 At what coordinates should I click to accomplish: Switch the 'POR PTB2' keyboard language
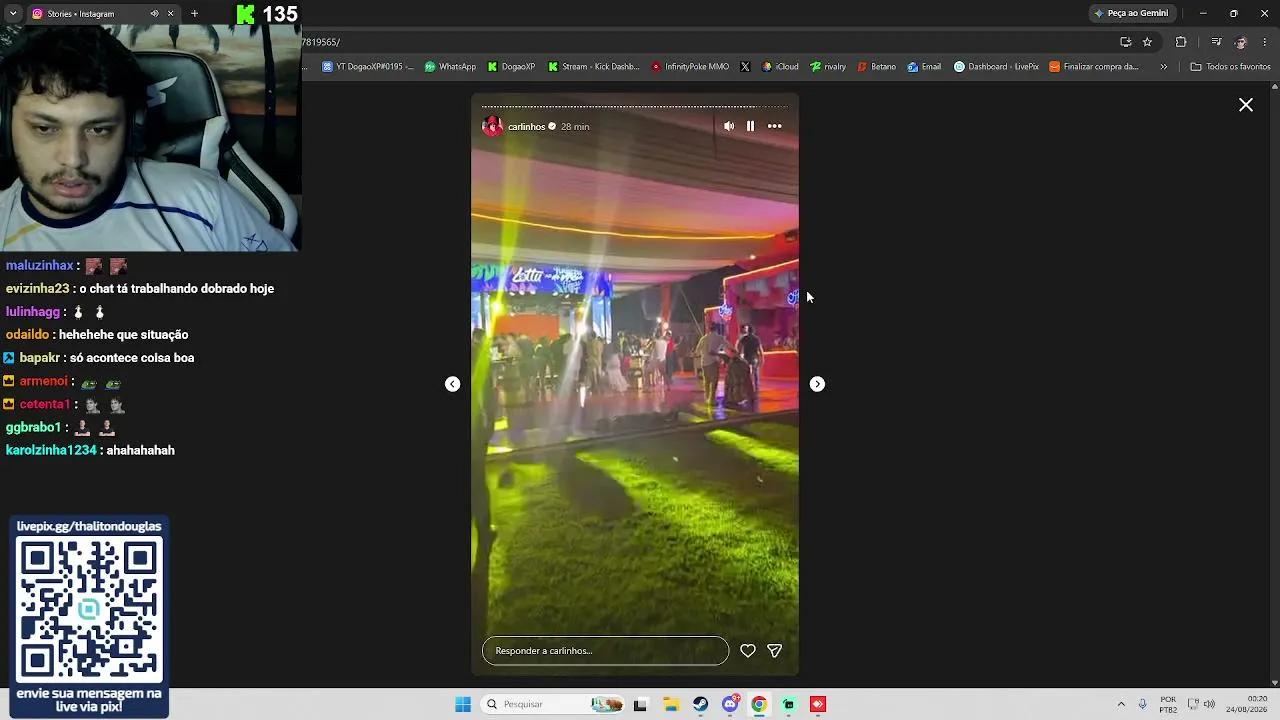click(1168, 704)
